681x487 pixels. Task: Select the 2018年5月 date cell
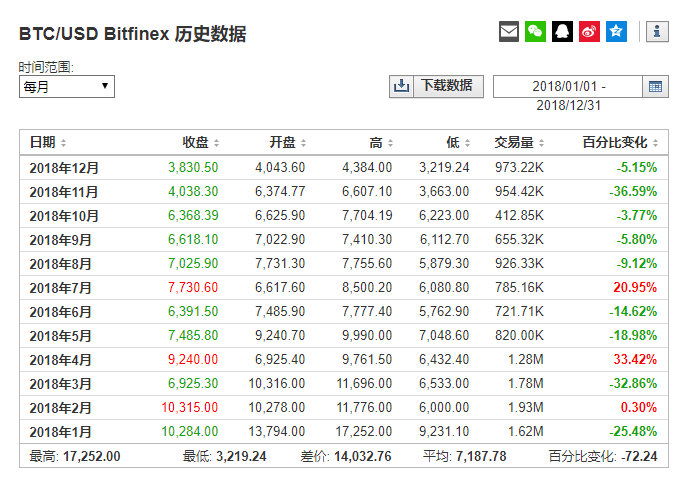pyautogui.click(x=60, y=336)
